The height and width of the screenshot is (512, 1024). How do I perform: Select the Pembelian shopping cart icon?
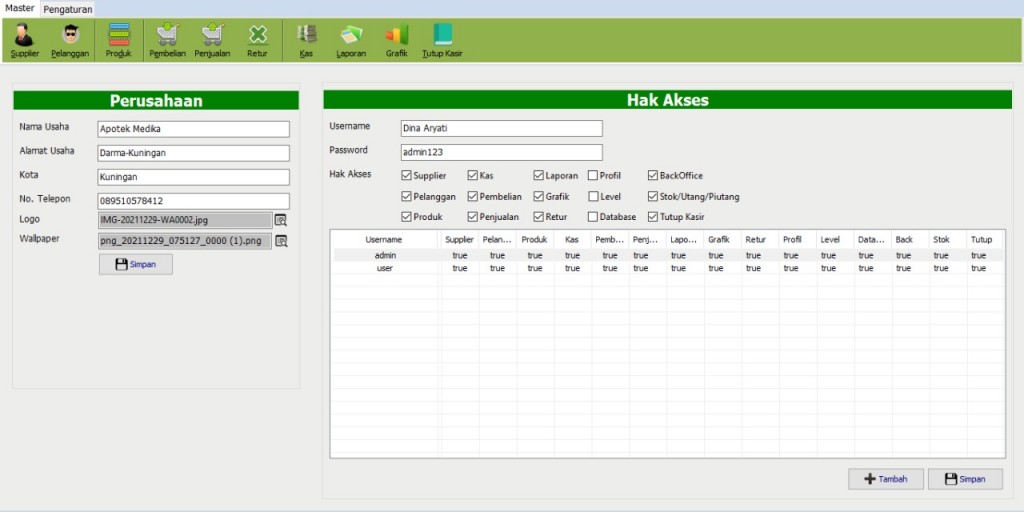pos(167,39)
